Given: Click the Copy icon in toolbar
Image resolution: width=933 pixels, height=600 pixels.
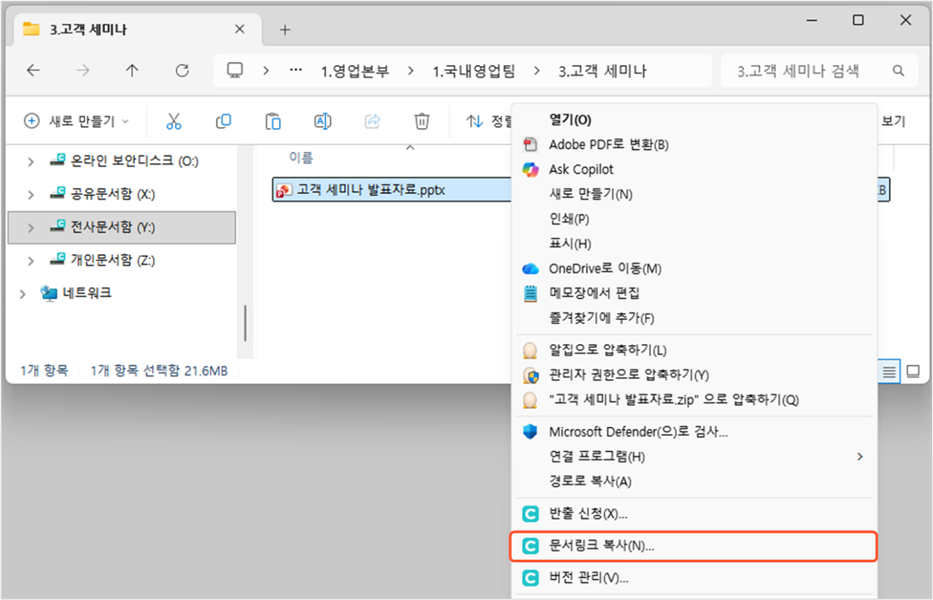Looking at the screenshot, I should pyautogui.click(x=223, y=121).
